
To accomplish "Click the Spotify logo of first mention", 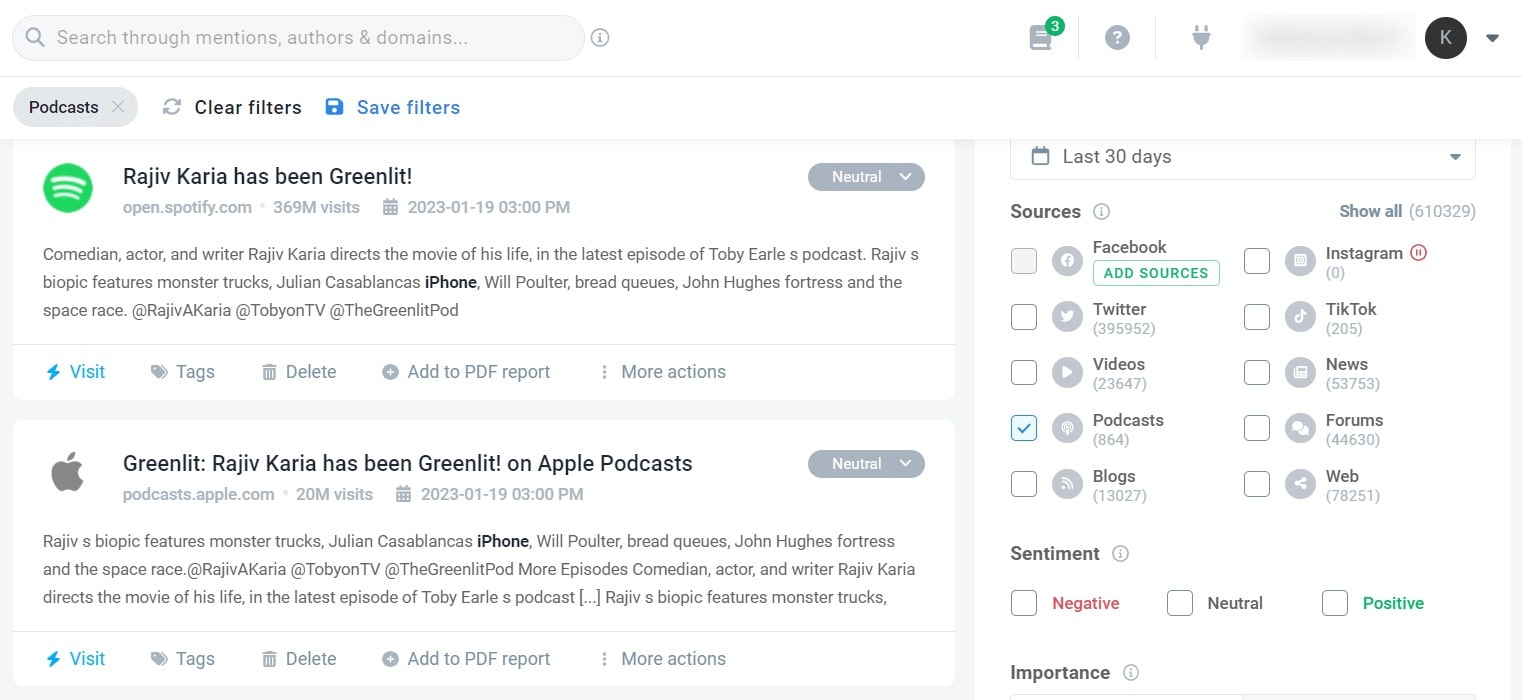I will (68, 188).
